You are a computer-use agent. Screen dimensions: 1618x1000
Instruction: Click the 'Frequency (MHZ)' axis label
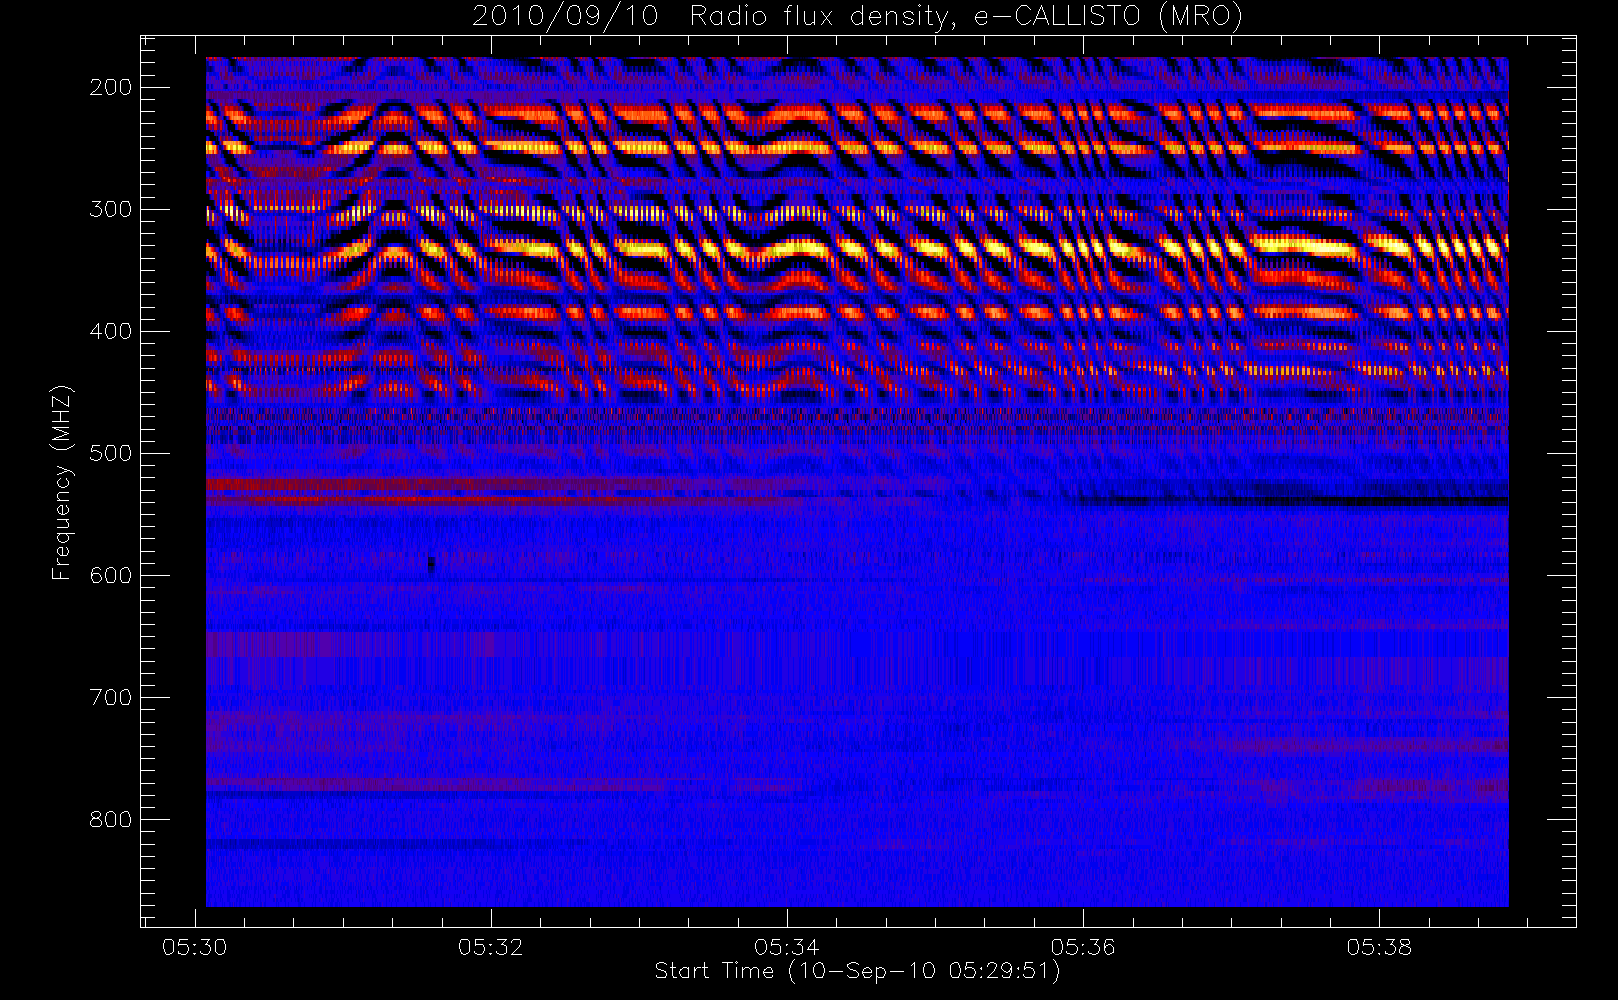[x=62, y=482]
